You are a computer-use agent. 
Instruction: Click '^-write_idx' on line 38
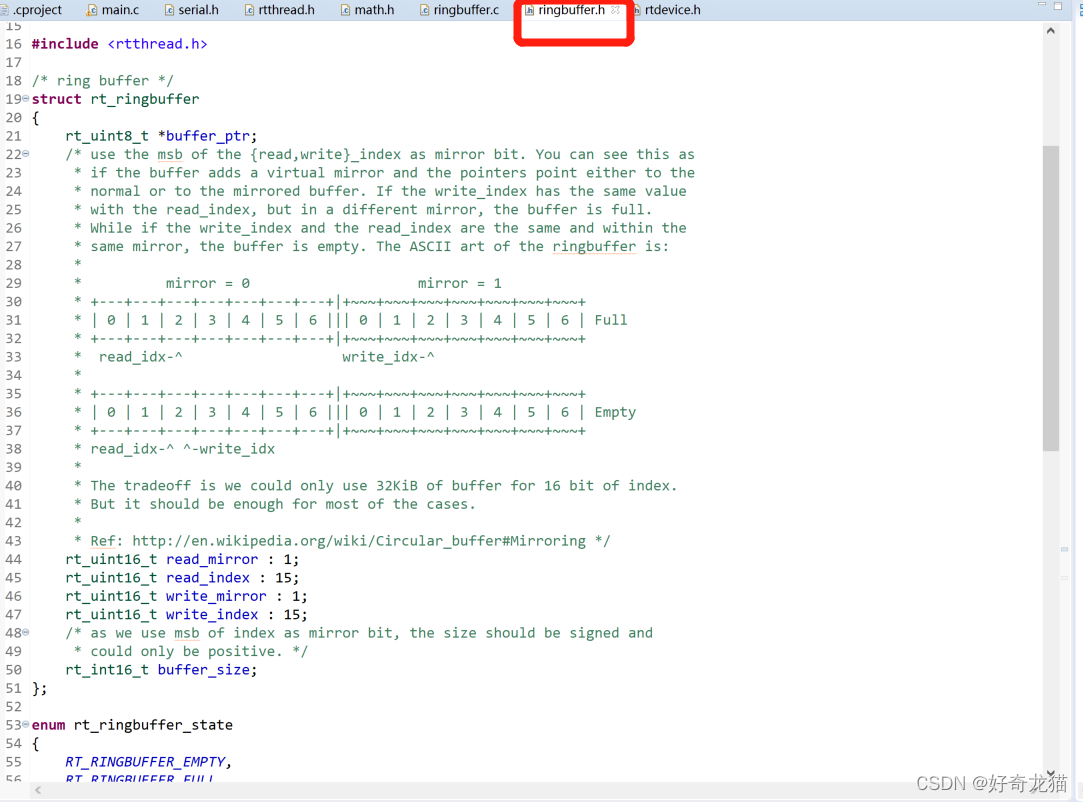coord(229,448)
